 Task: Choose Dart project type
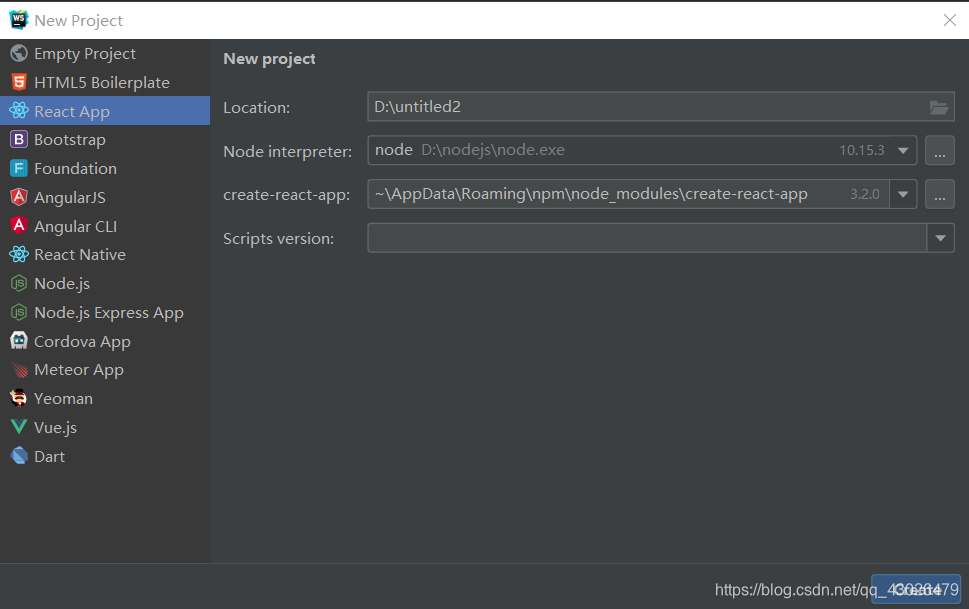click(105, 456)
